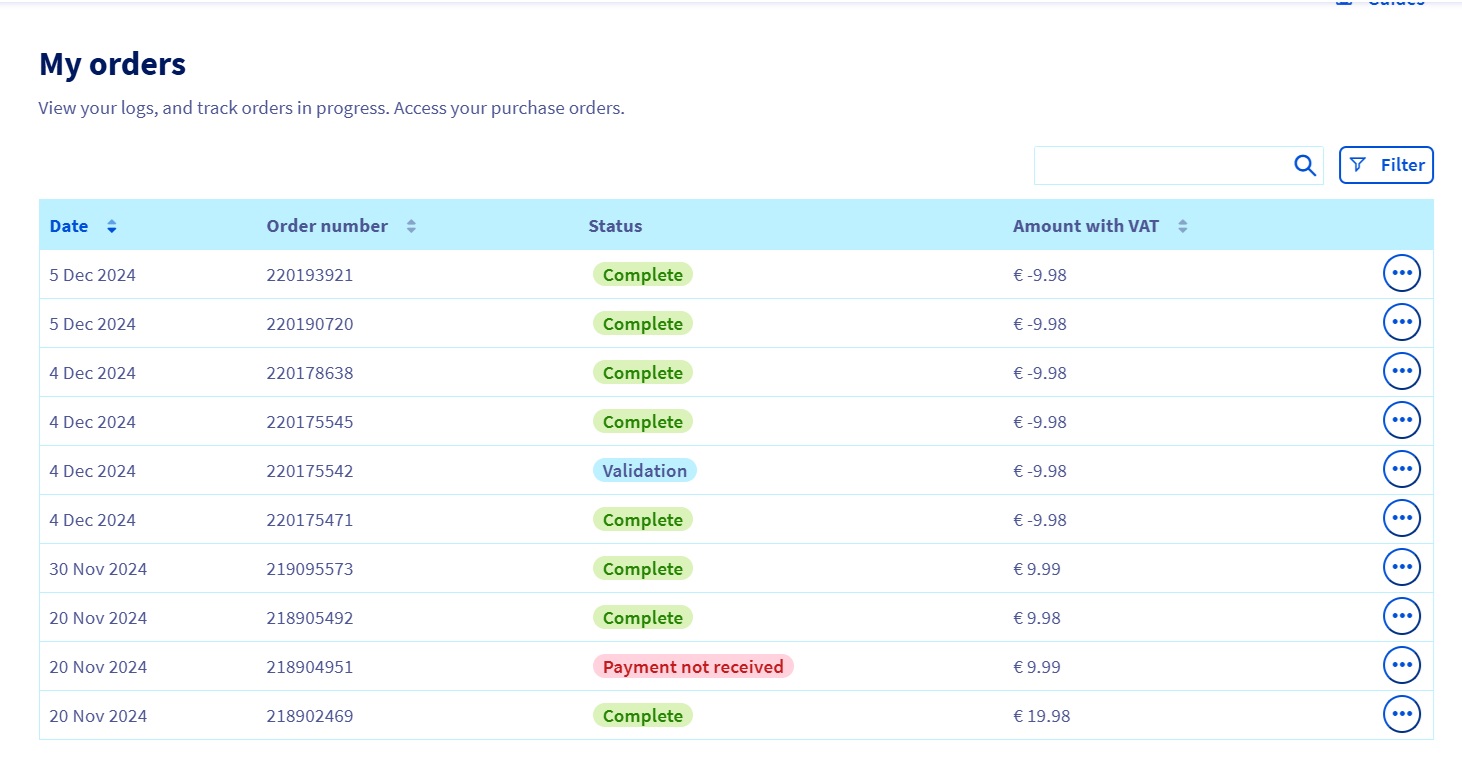Open actions menu for order 220193921
1462x758 pixels.
[x=1401, y=272]
